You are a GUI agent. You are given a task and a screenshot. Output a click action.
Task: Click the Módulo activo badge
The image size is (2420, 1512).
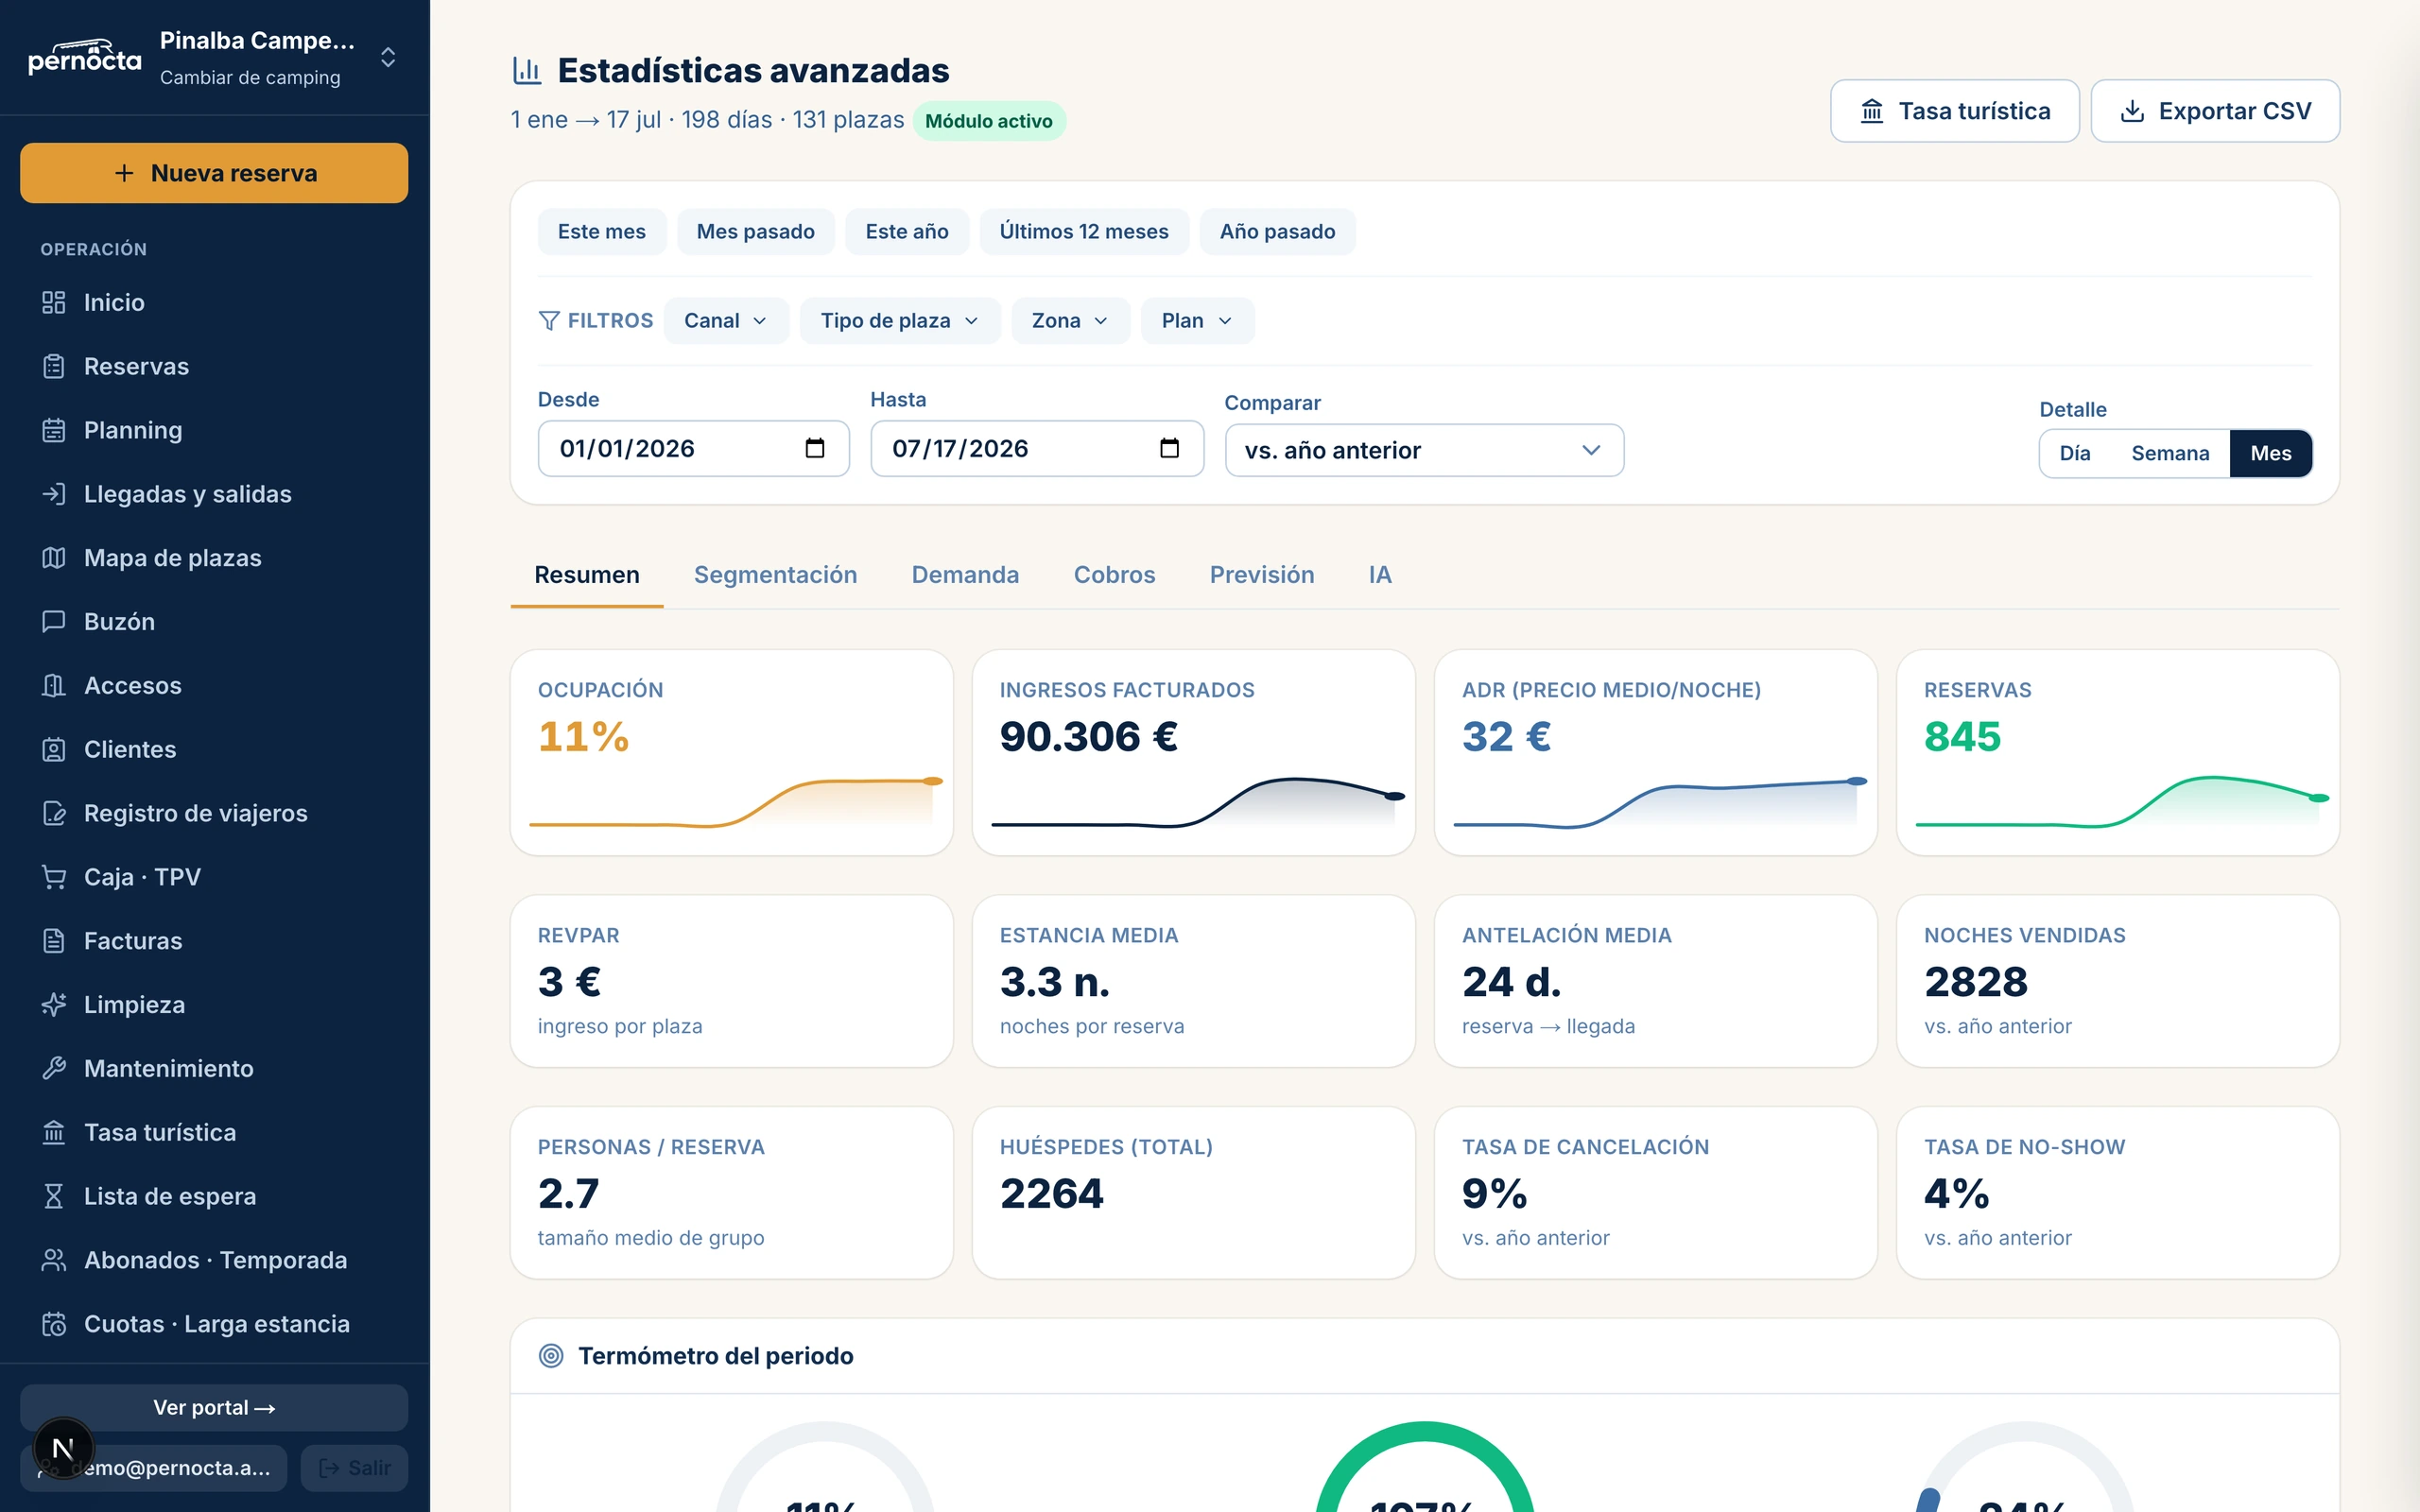(988, 121)
